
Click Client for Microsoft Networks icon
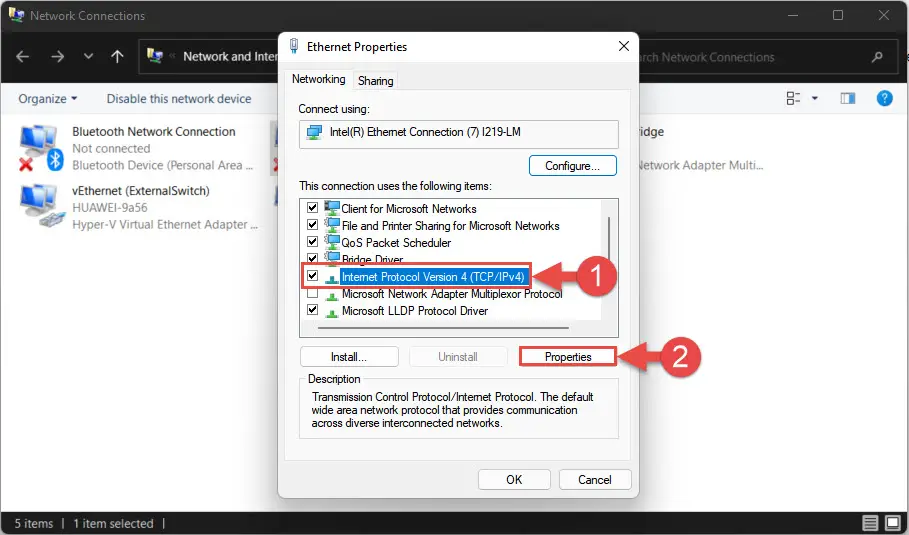332,208
